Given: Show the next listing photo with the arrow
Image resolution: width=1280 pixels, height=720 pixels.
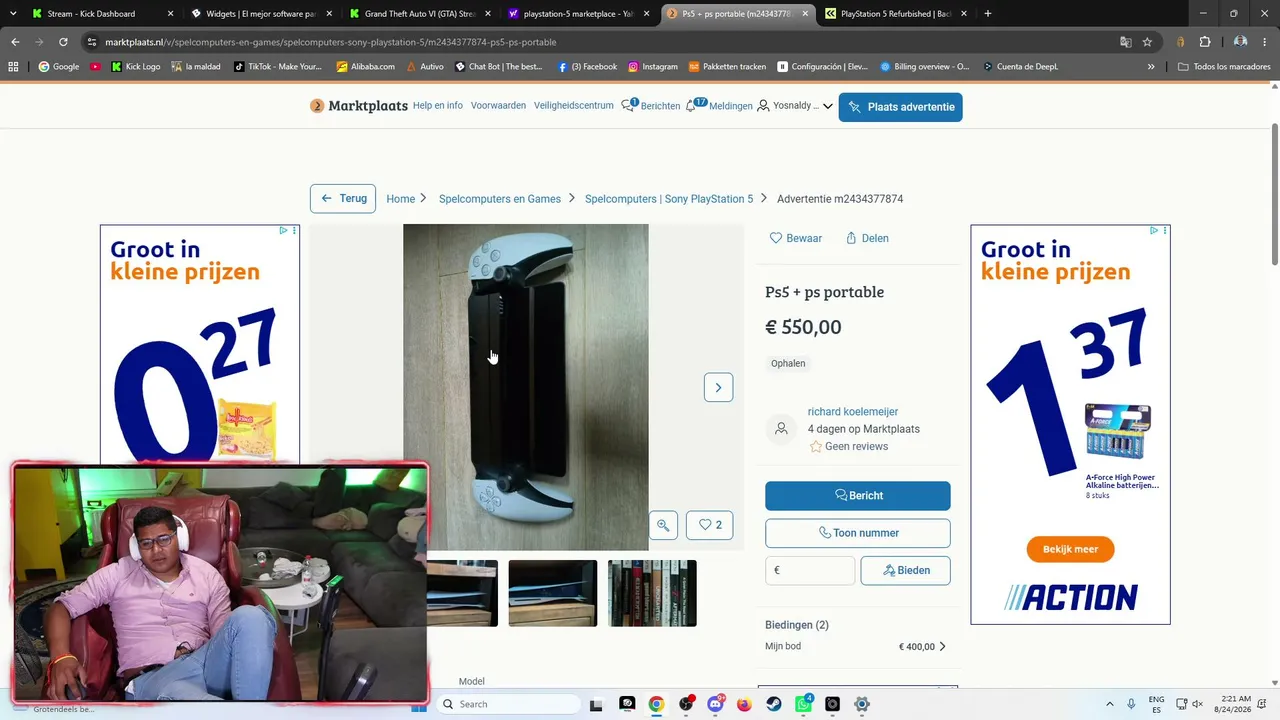Looking at the screenshot, I should pyautogui.click(x=718, y=387).
